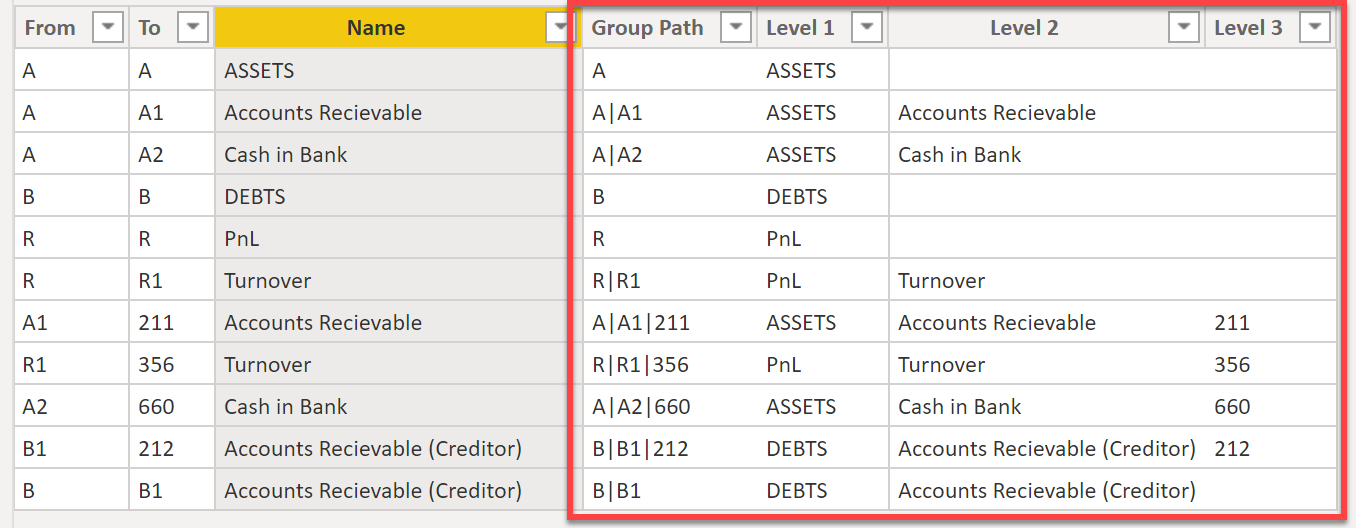Click the A|A1|211 group path cell
Viewport: 1356px width, 528px height.
coord(641,323)
